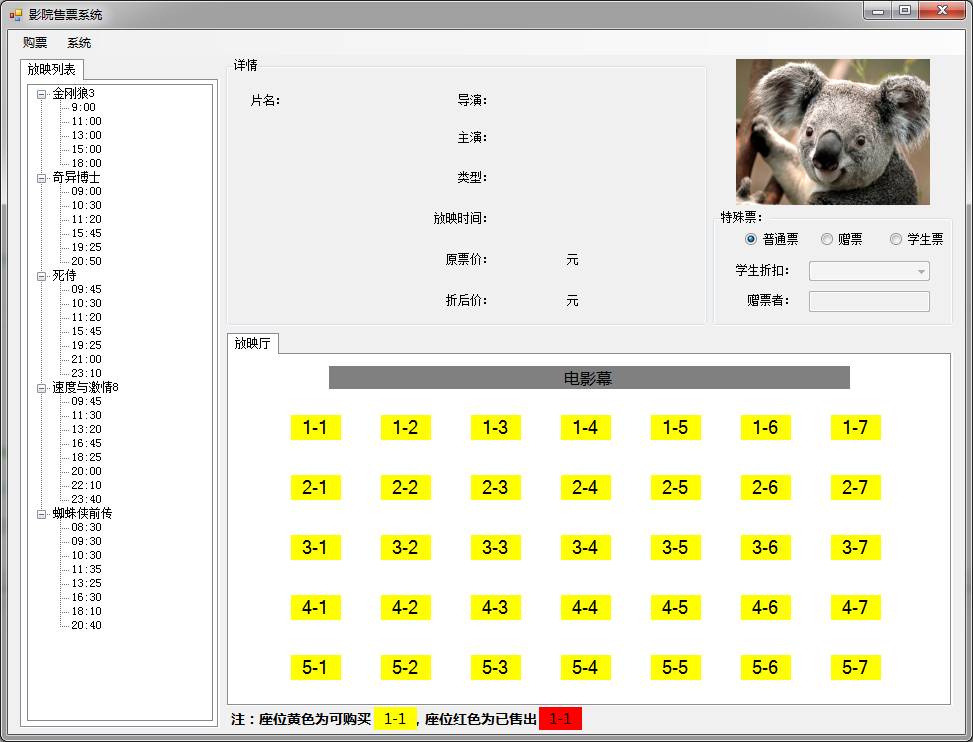The image size is (973, 742).
Task: Collapse the 蜘蛛侠前传 tree node
Action: (x=42, y=514)
